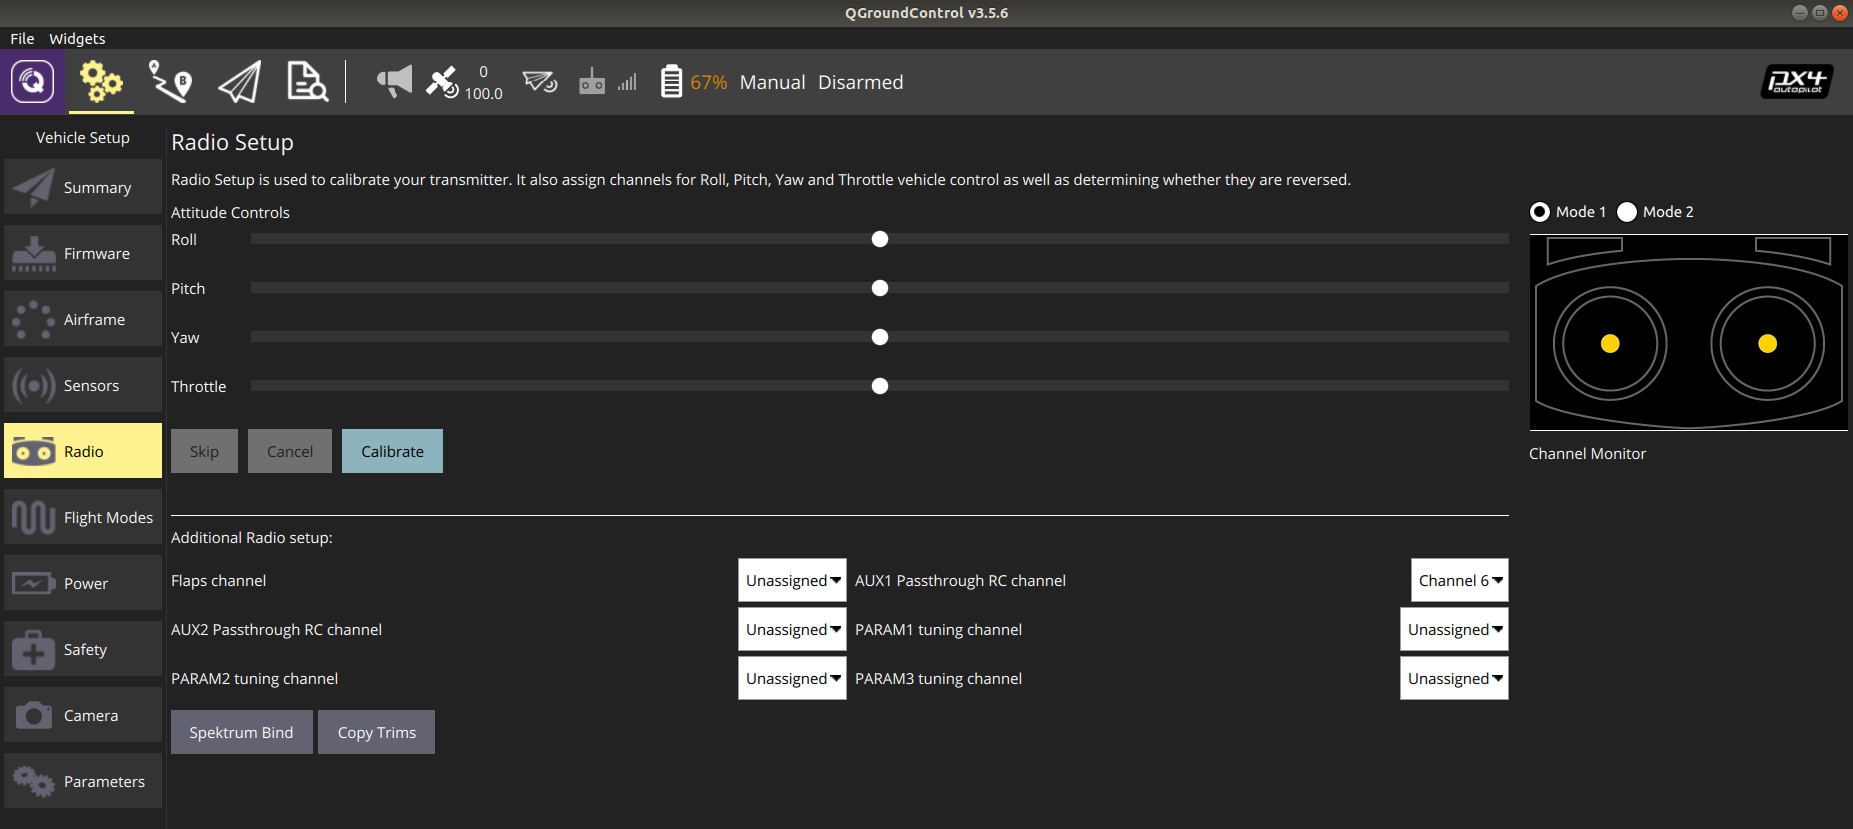Select the Mode 2 radio button

tap(1627, 212)
